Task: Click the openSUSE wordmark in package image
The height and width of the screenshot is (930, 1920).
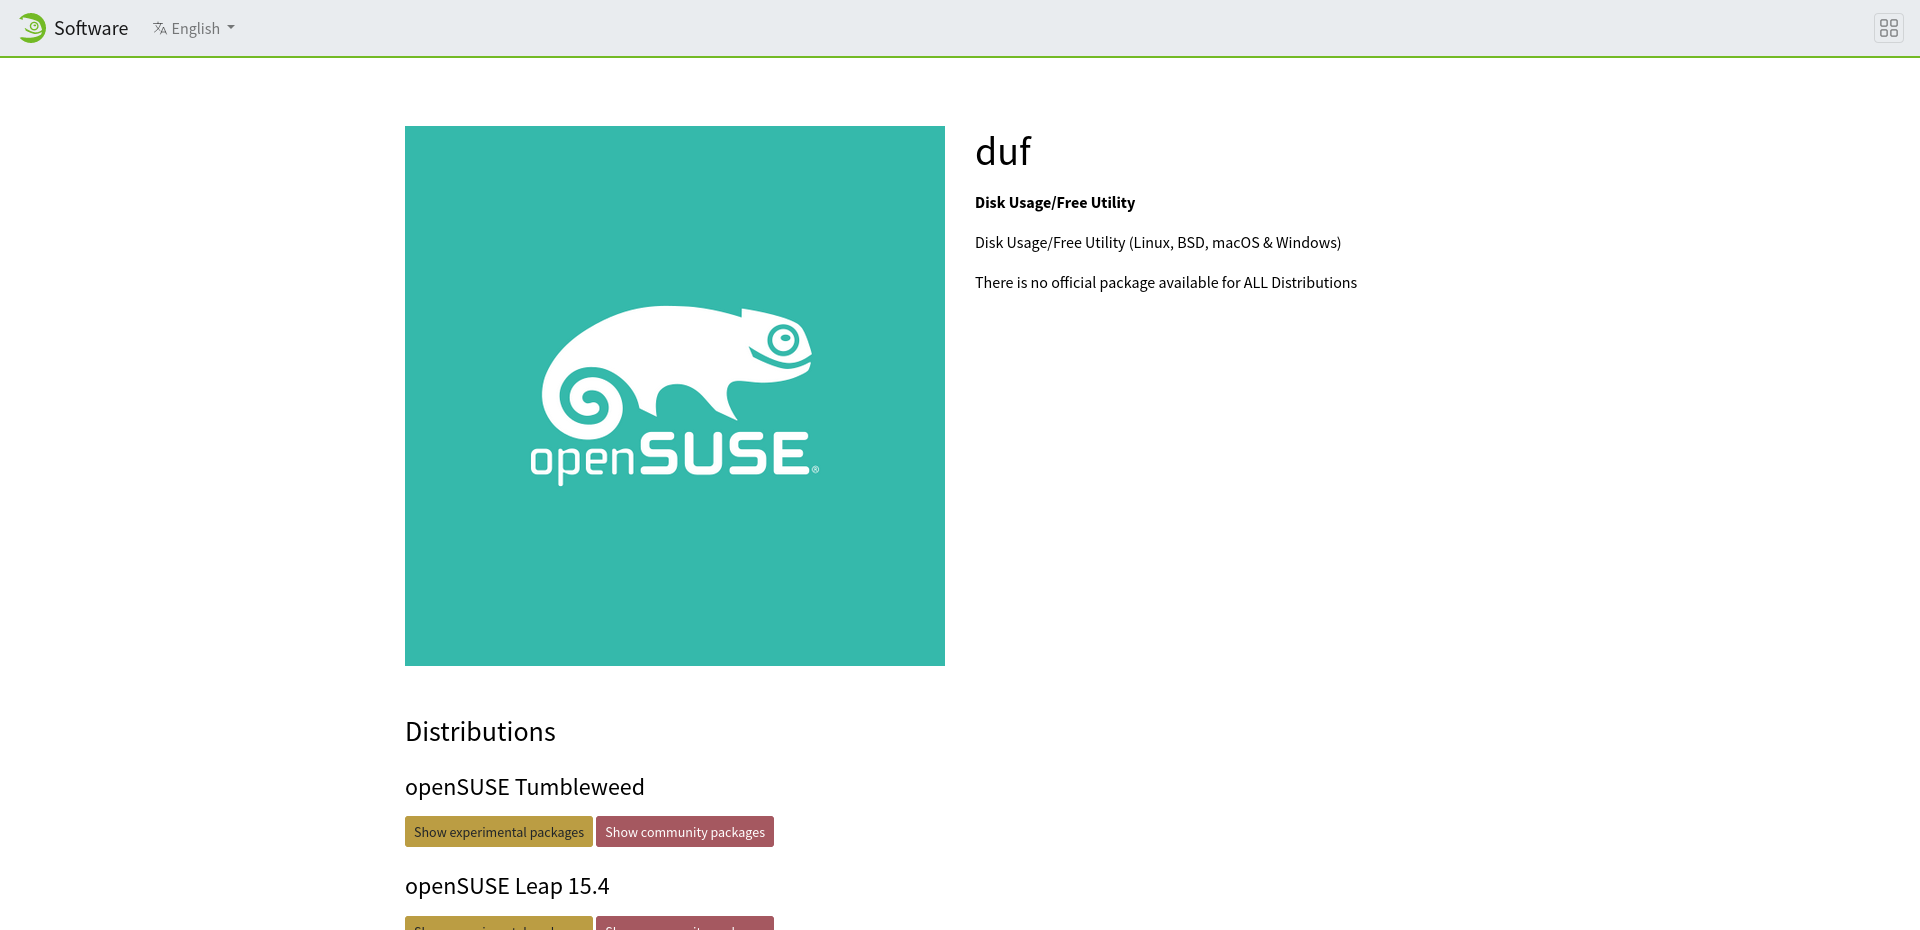Action: [674, 457]
